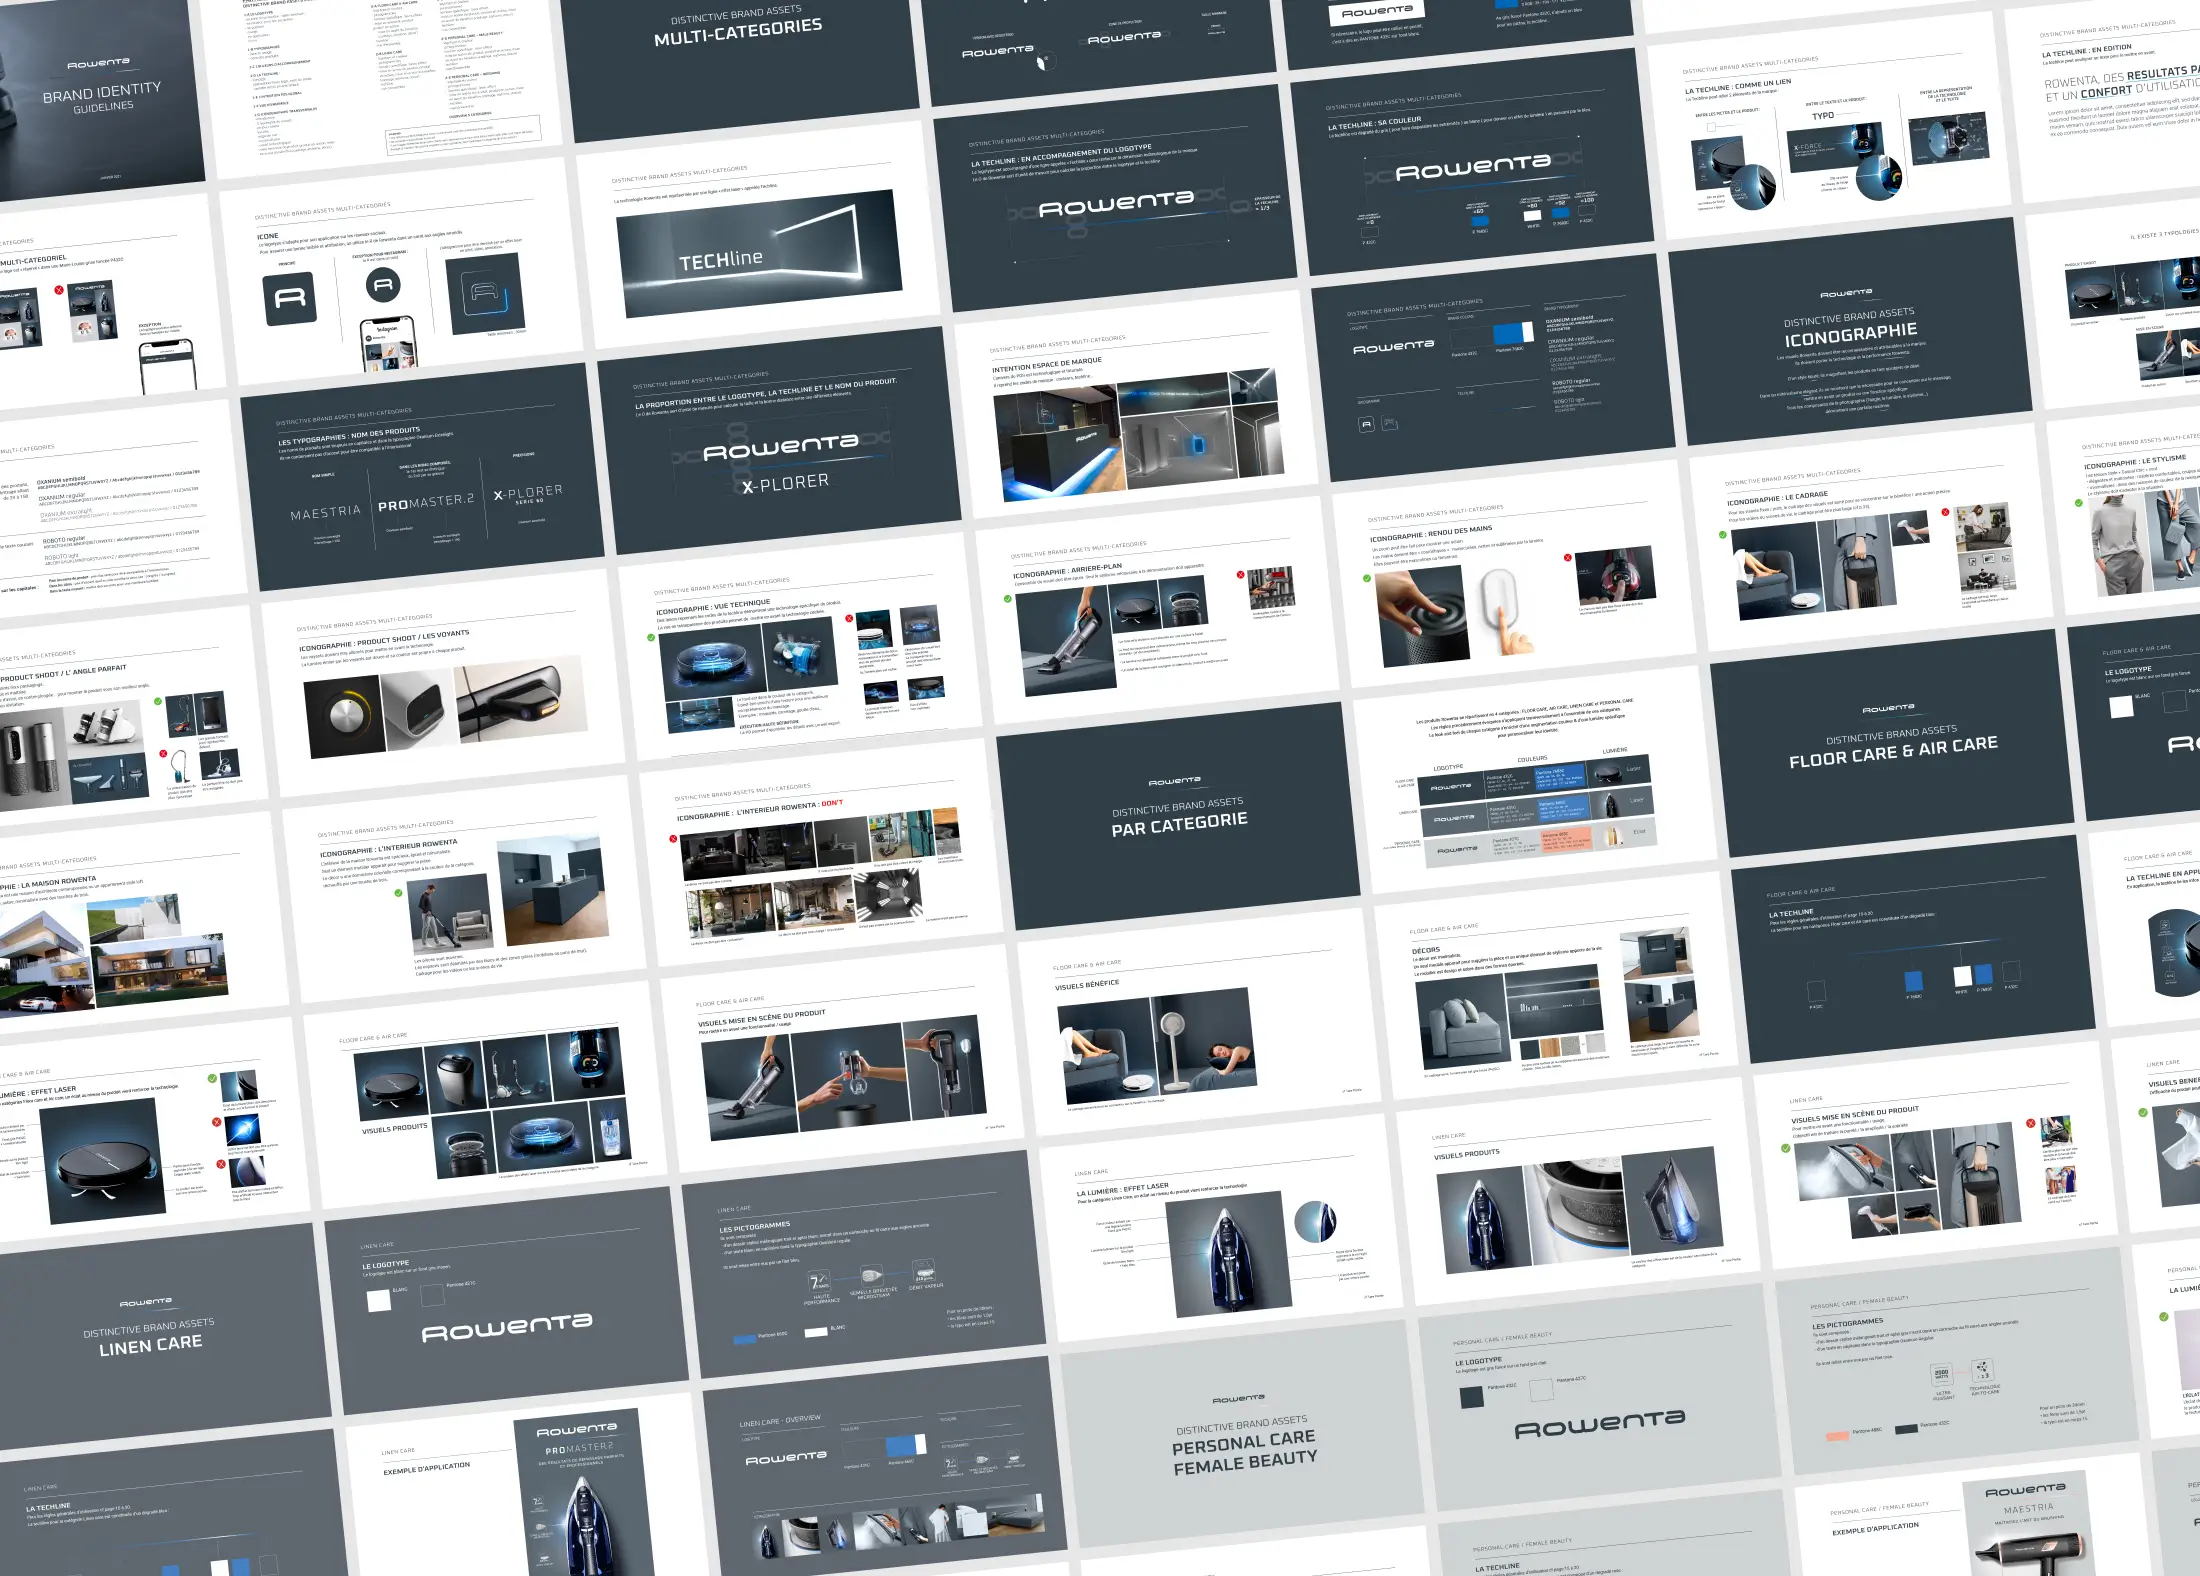Pick the blue swatch on 'Sa couleur' slide
The width and height of the screenshot is (2200, 1576).
pos(1481,221)
